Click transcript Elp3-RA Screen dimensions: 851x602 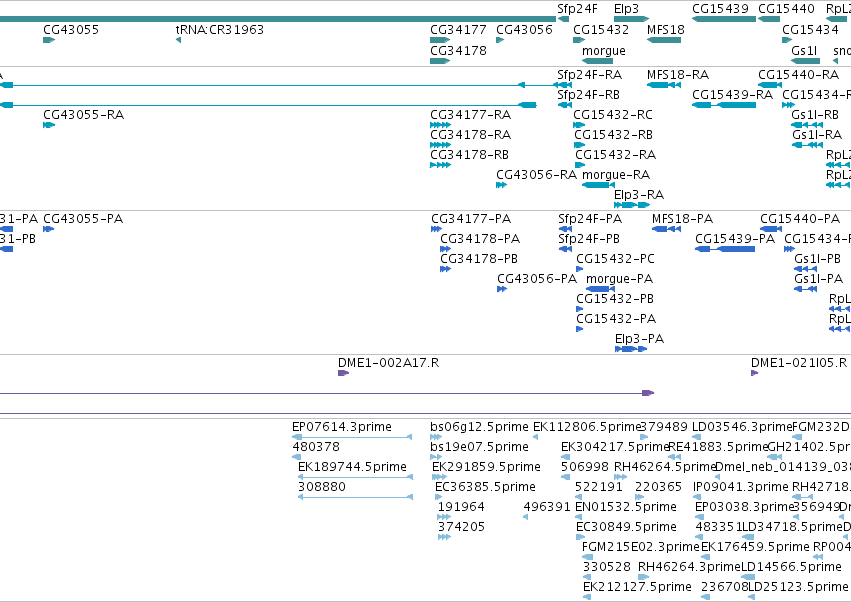639,195
